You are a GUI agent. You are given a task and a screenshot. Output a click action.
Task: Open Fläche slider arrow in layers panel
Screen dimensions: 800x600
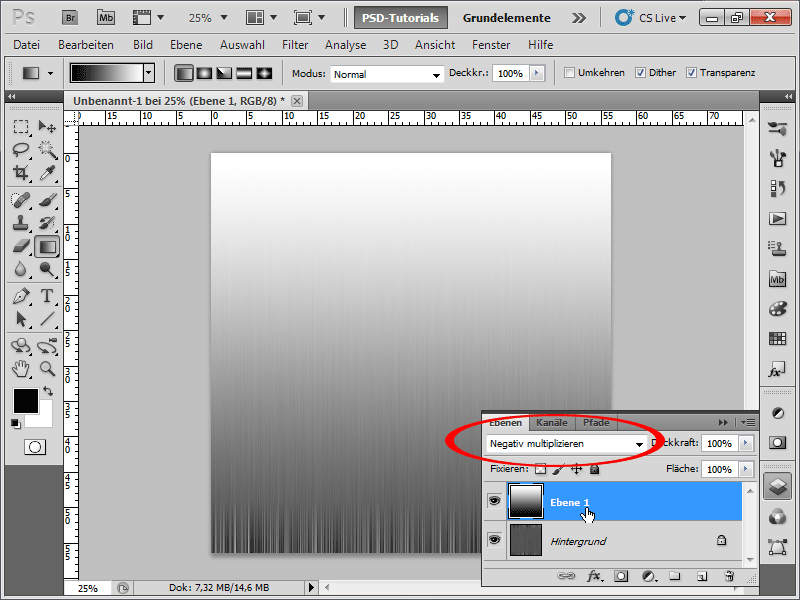746,468
